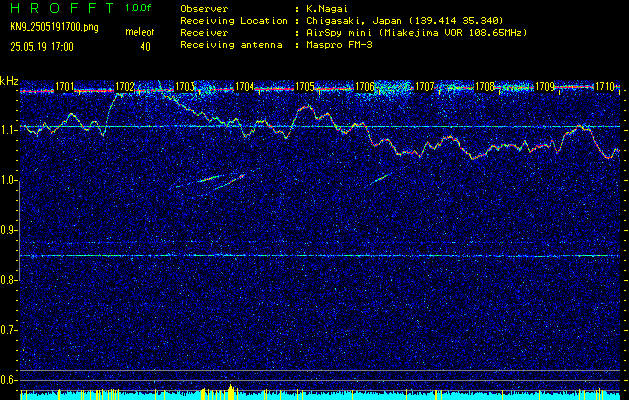Select the filename KN9_2505191700.png
The image size is (629, 400).
[x=54, y=28]
